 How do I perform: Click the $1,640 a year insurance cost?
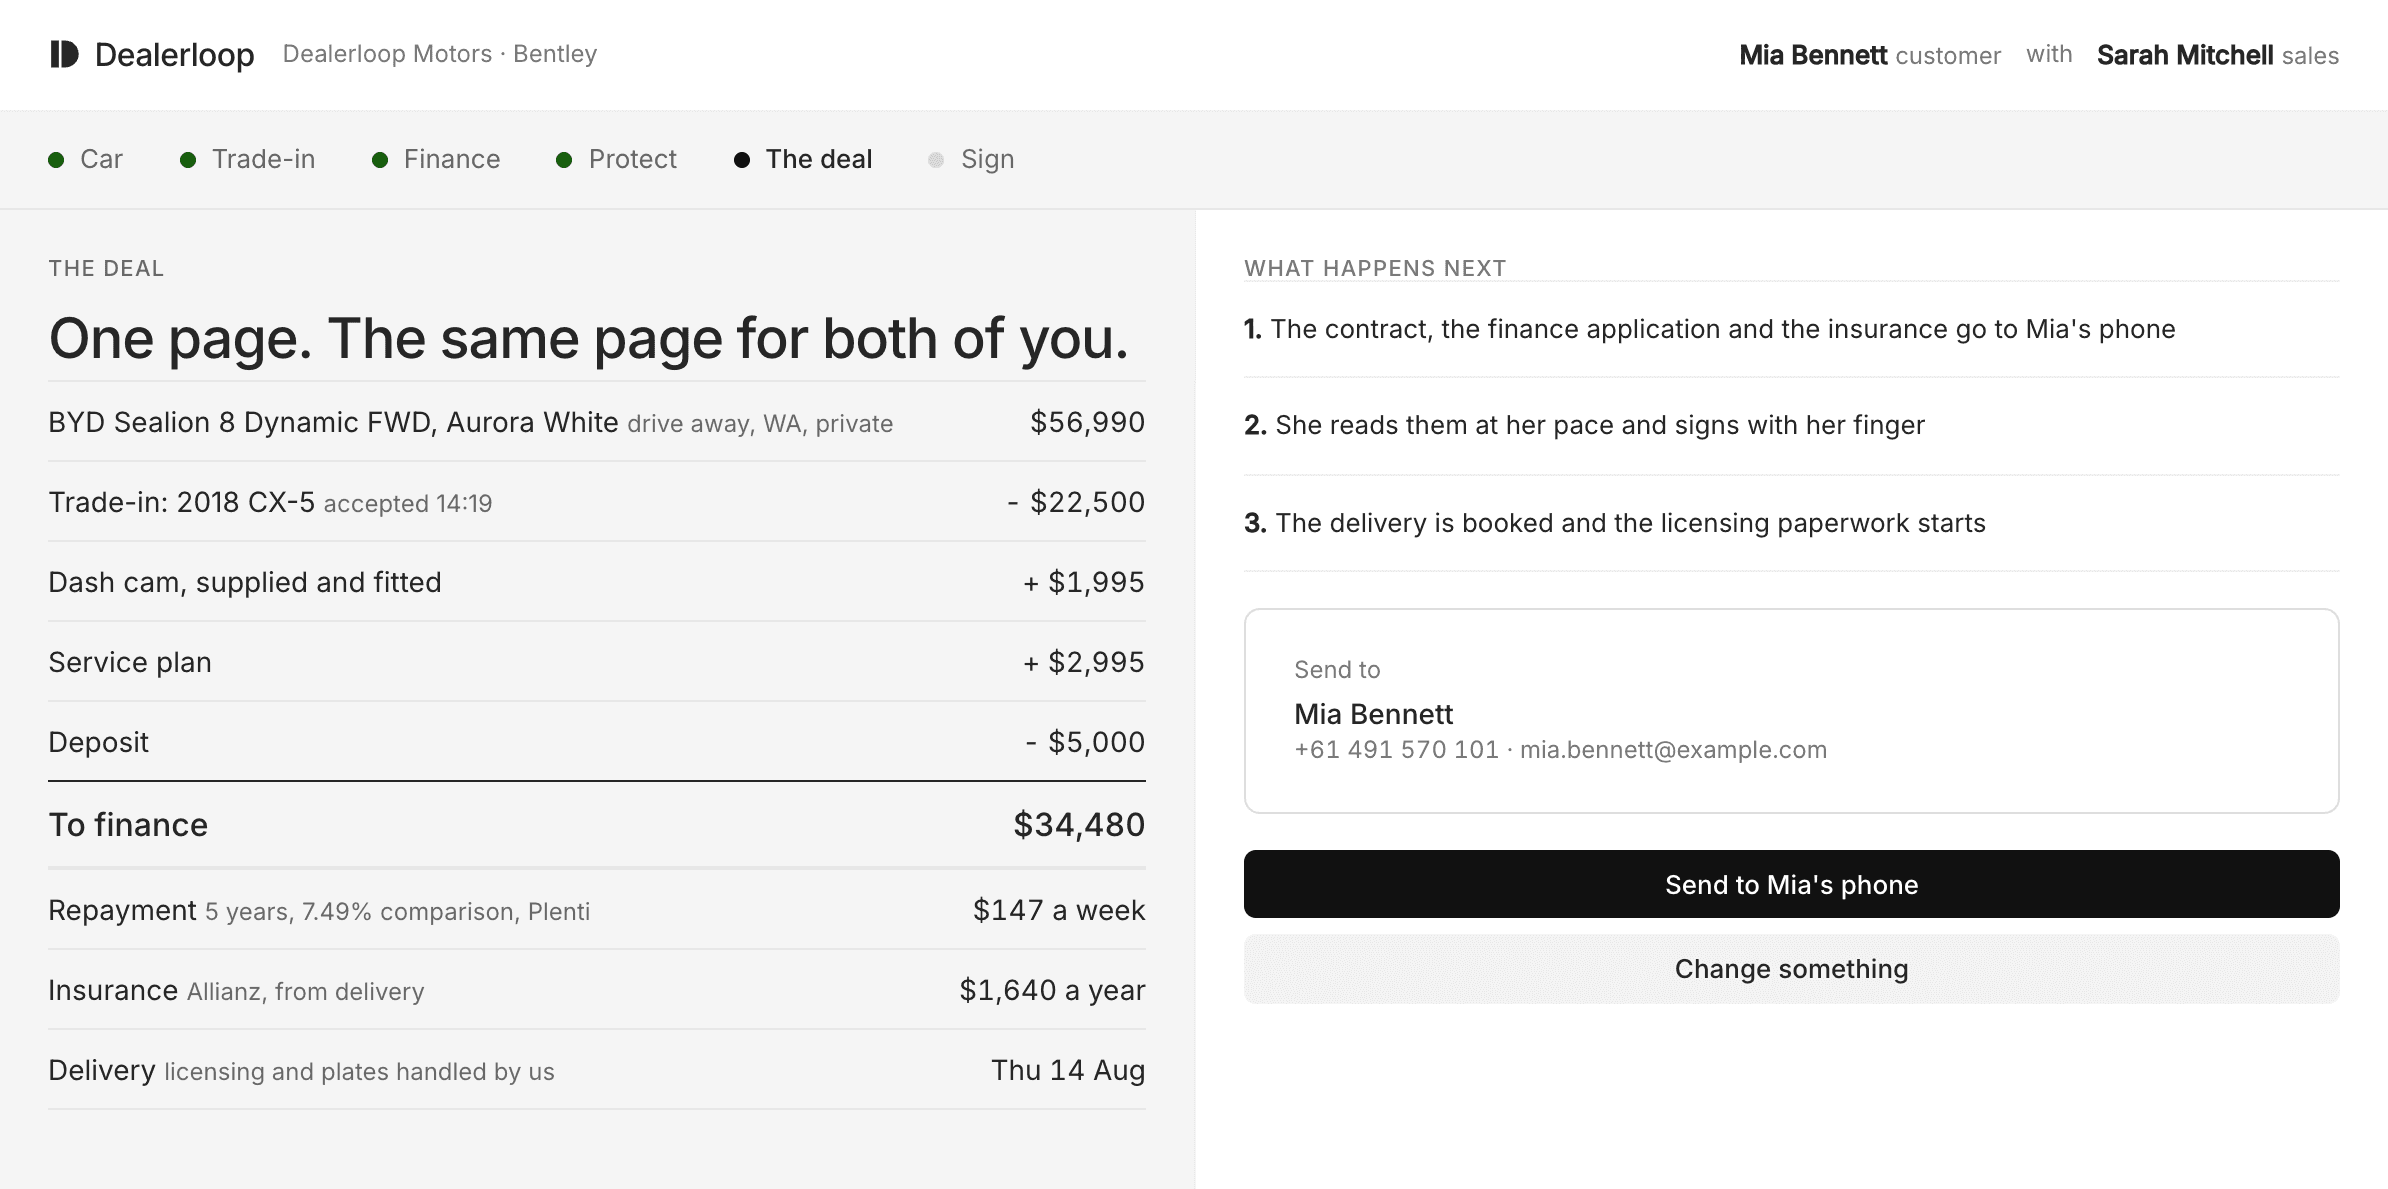pyautogui.click(x=1052, y=990)
